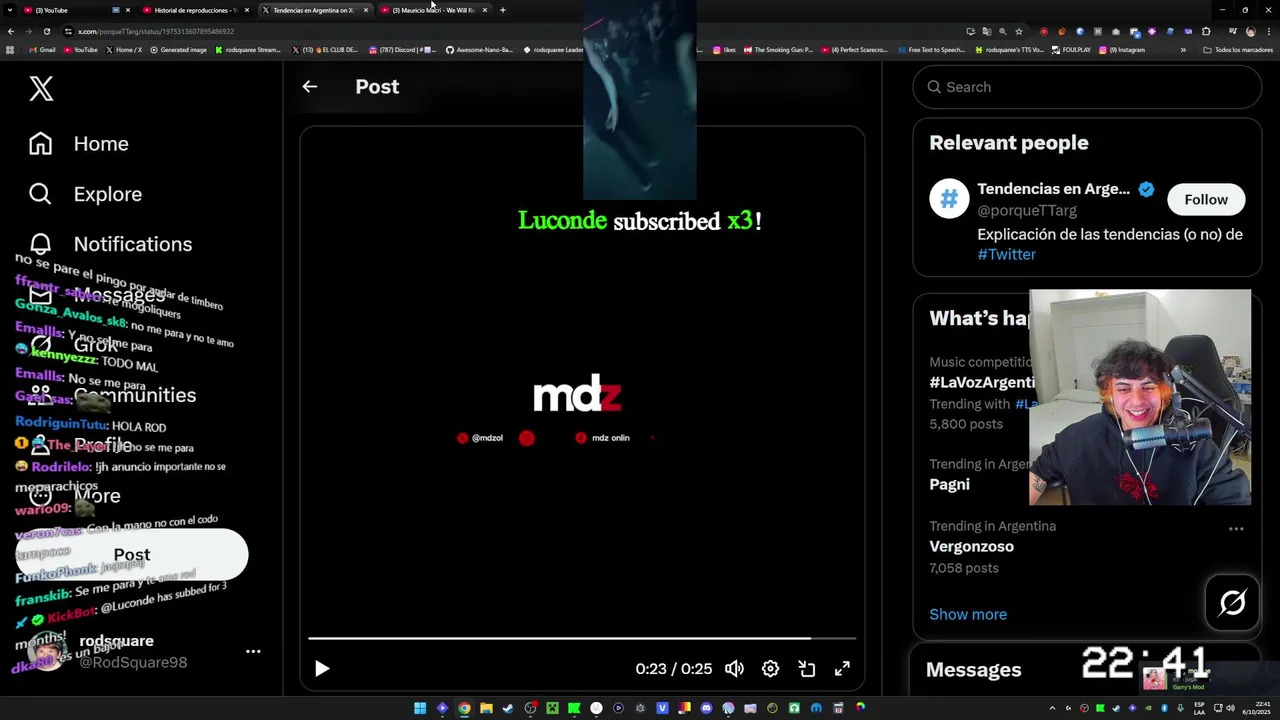1280x720 pixels.
Task: Open File Explorer from taskbar
Action: click(x=486, y=708)
